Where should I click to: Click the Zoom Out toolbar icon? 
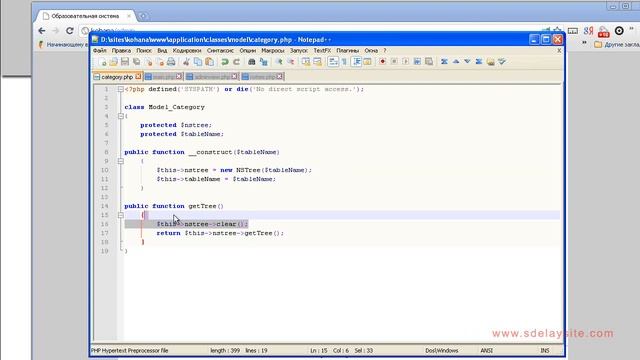291,62
